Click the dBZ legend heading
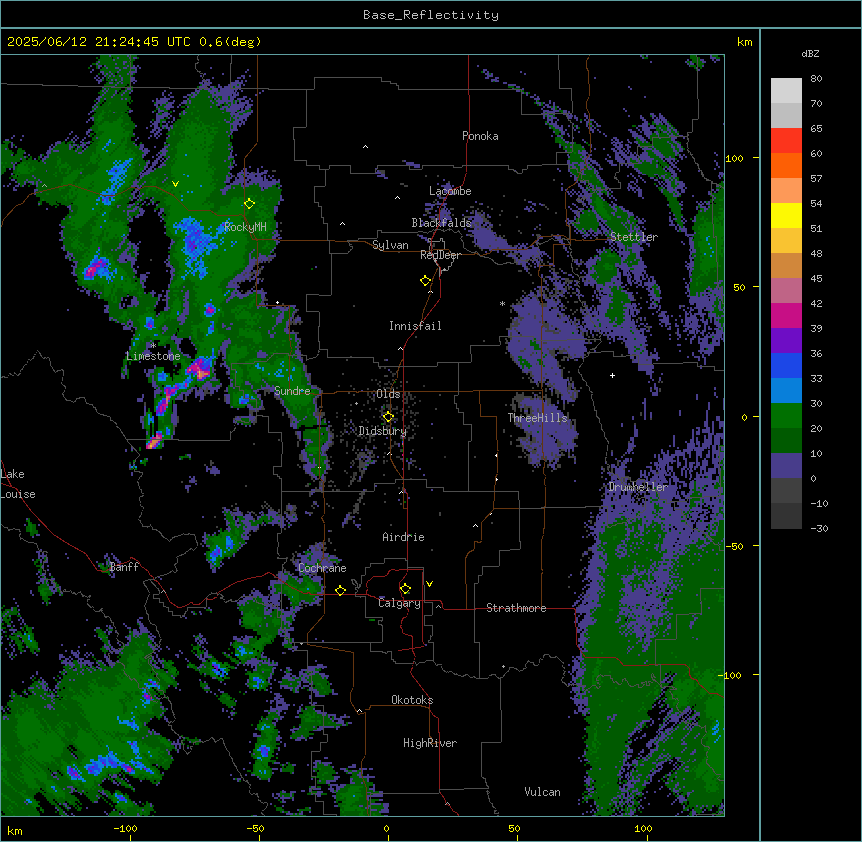Viewport: 862px width, 842px height. click(810, 53)
